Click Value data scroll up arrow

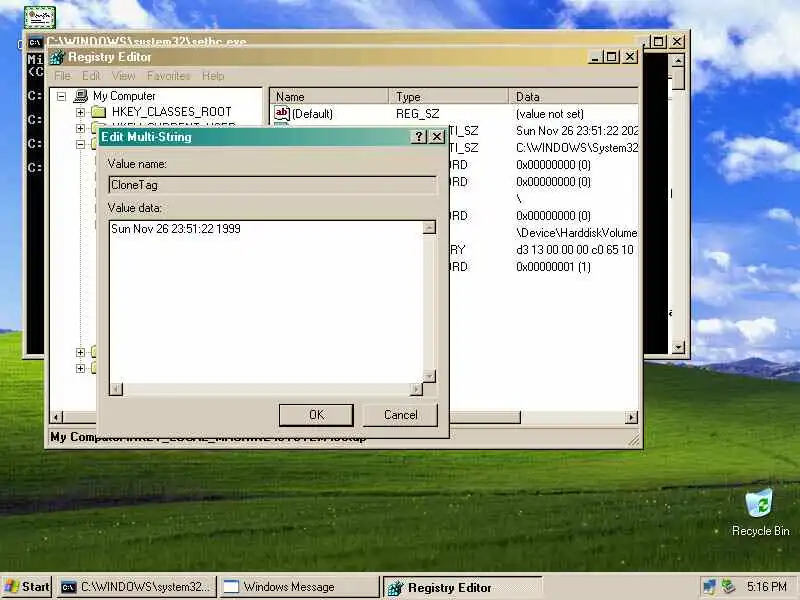click(429, 228)
